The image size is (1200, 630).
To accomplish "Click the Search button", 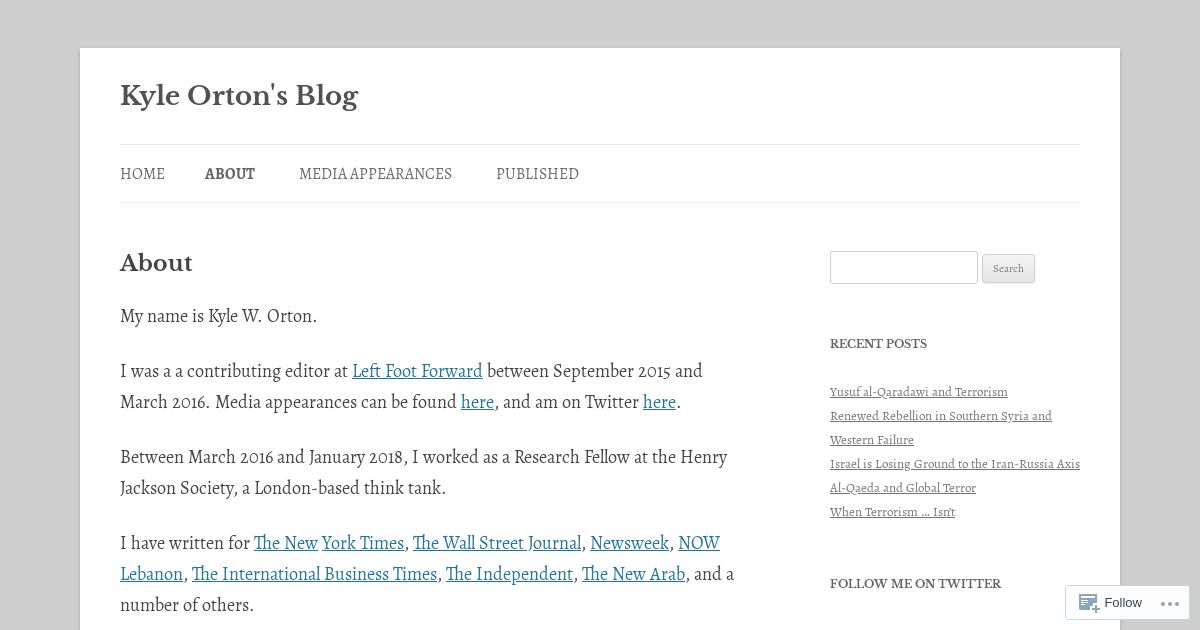I will coord(1008,268).
